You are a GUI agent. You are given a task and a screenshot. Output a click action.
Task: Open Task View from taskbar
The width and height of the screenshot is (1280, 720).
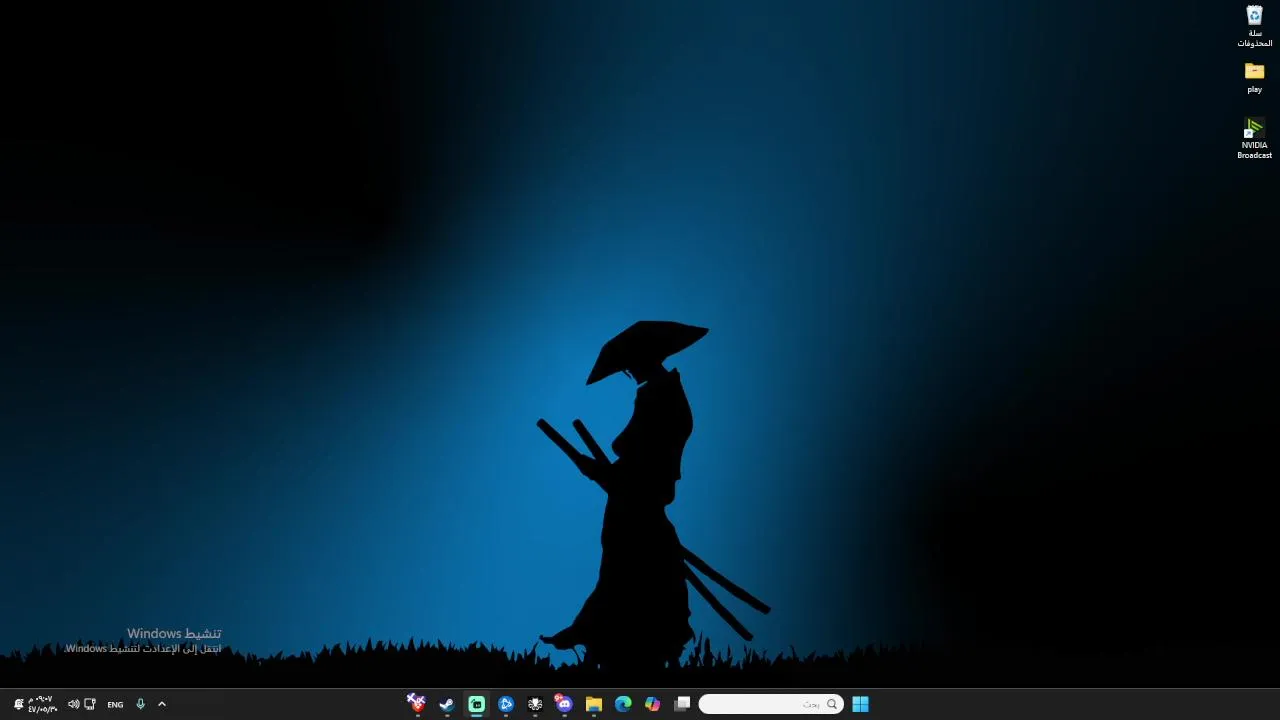point(682,704)
